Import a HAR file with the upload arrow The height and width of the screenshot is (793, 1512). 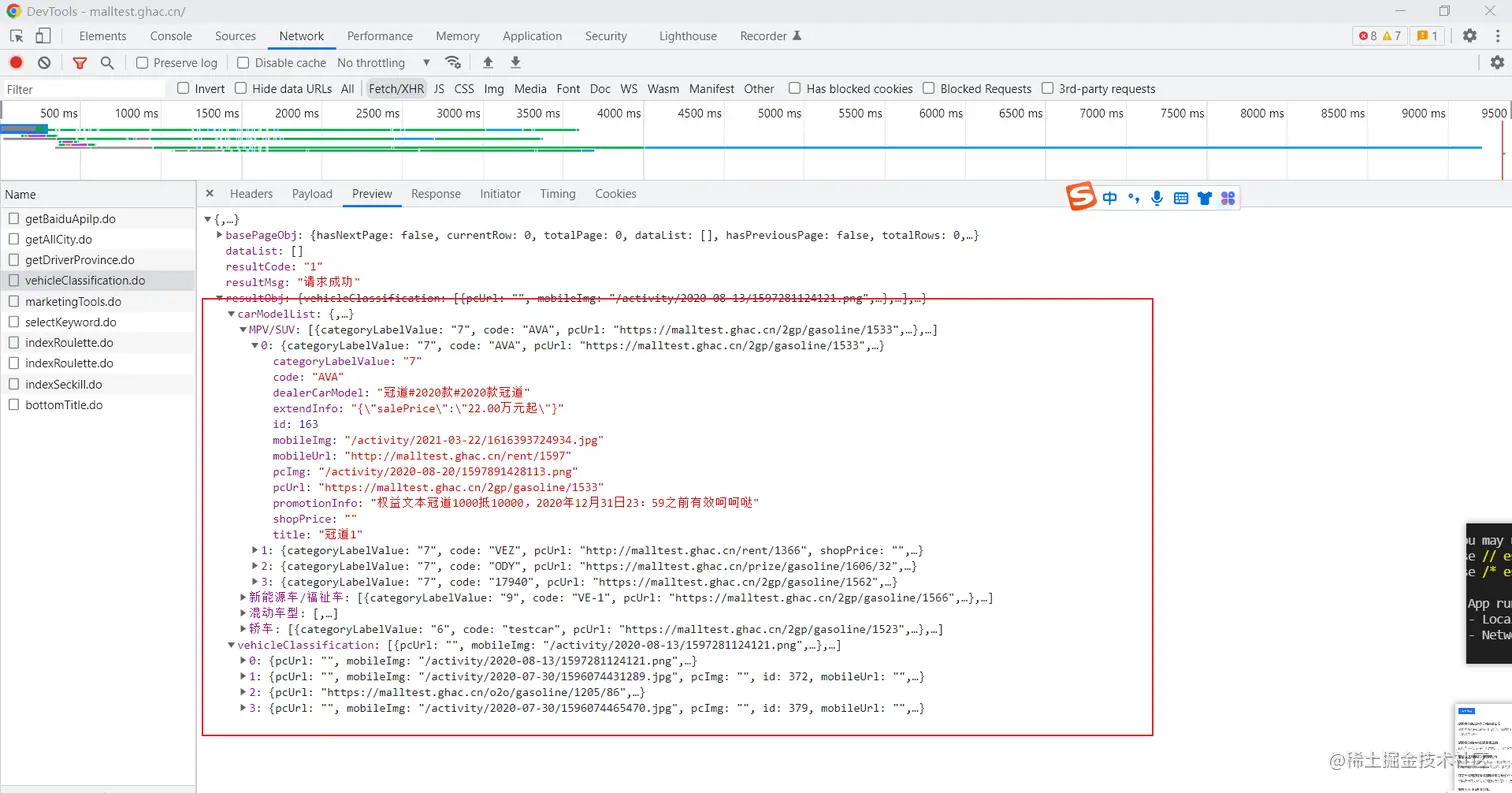(488, 62)
